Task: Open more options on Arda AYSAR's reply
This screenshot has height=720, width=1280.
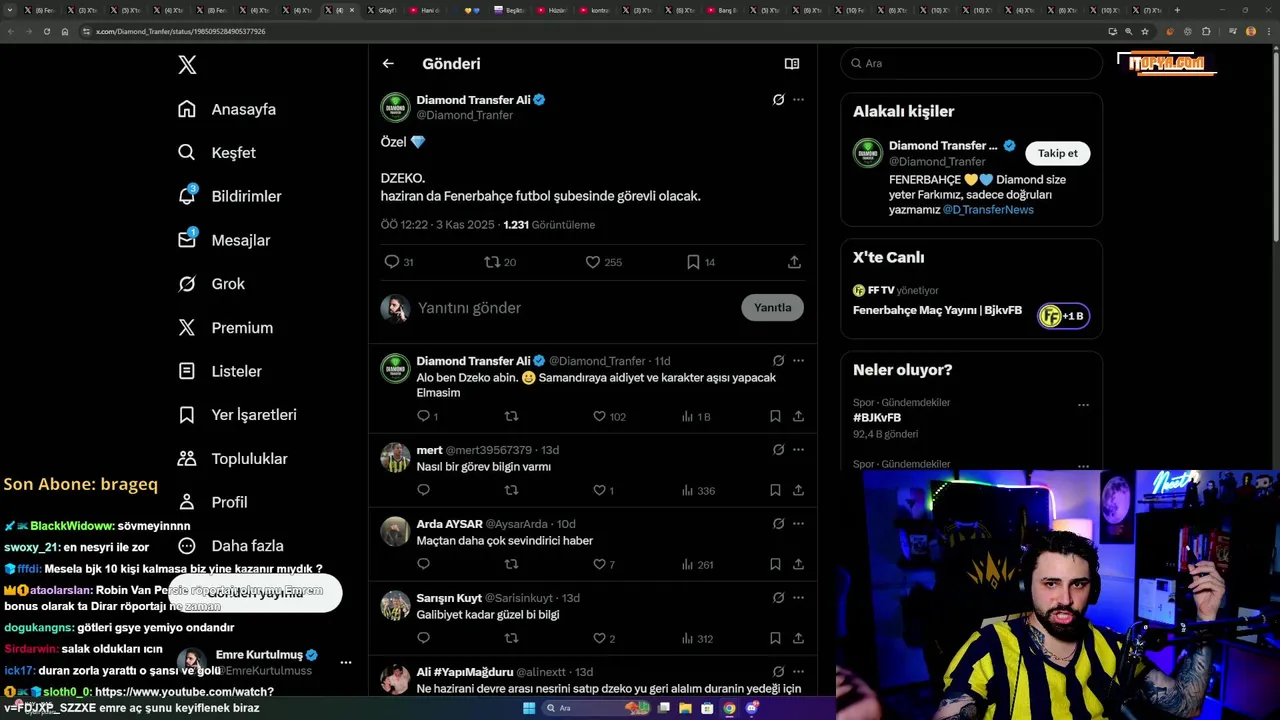Action: click(x=798, y=524)
